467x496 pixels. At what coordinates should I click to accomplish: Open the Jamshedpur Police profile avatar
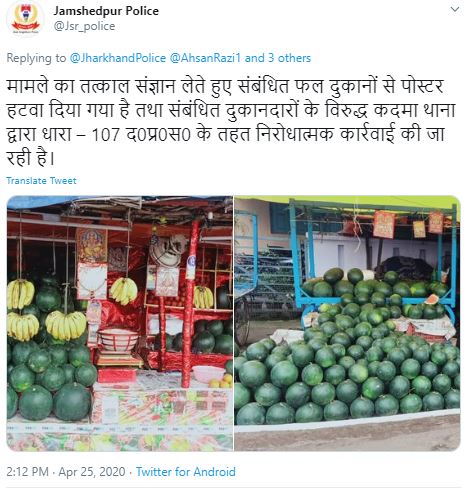(x=26, y=19)
